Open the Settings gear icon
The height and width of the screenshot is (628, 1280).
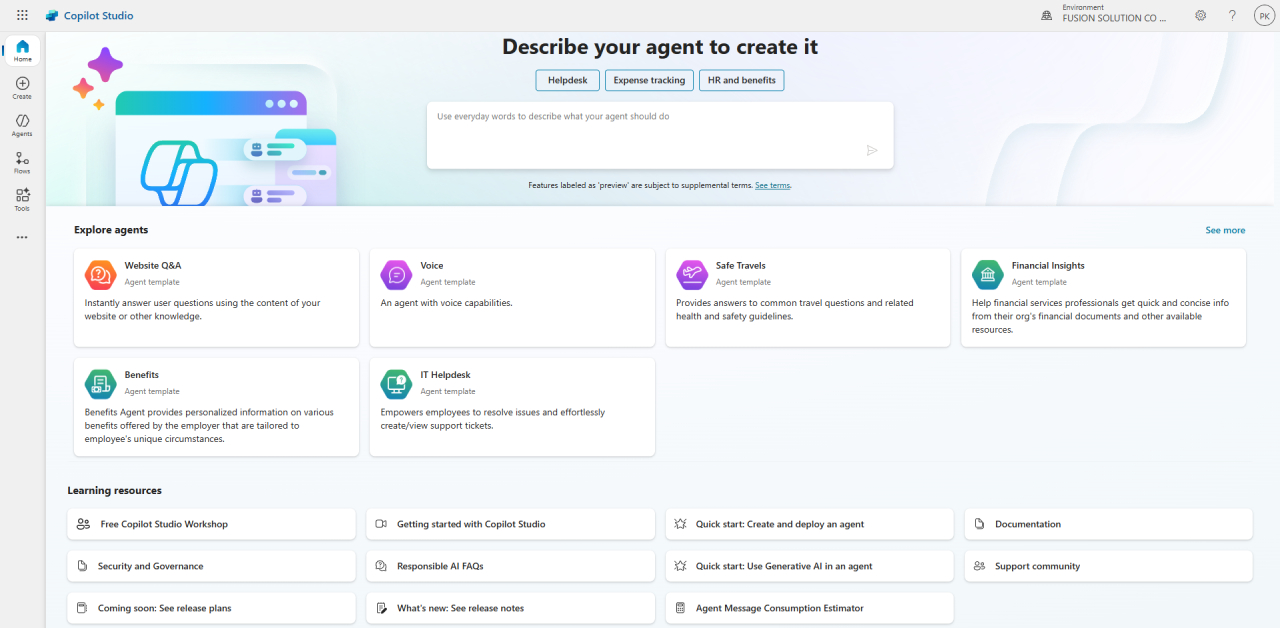click(1200, 15)
